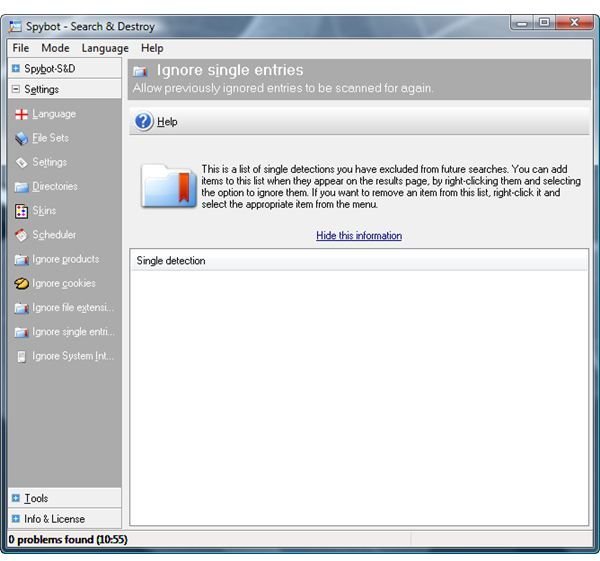Click the Ignore System Internals icon
This screenshot has width=600, height=561.
[x=22, y=356]
